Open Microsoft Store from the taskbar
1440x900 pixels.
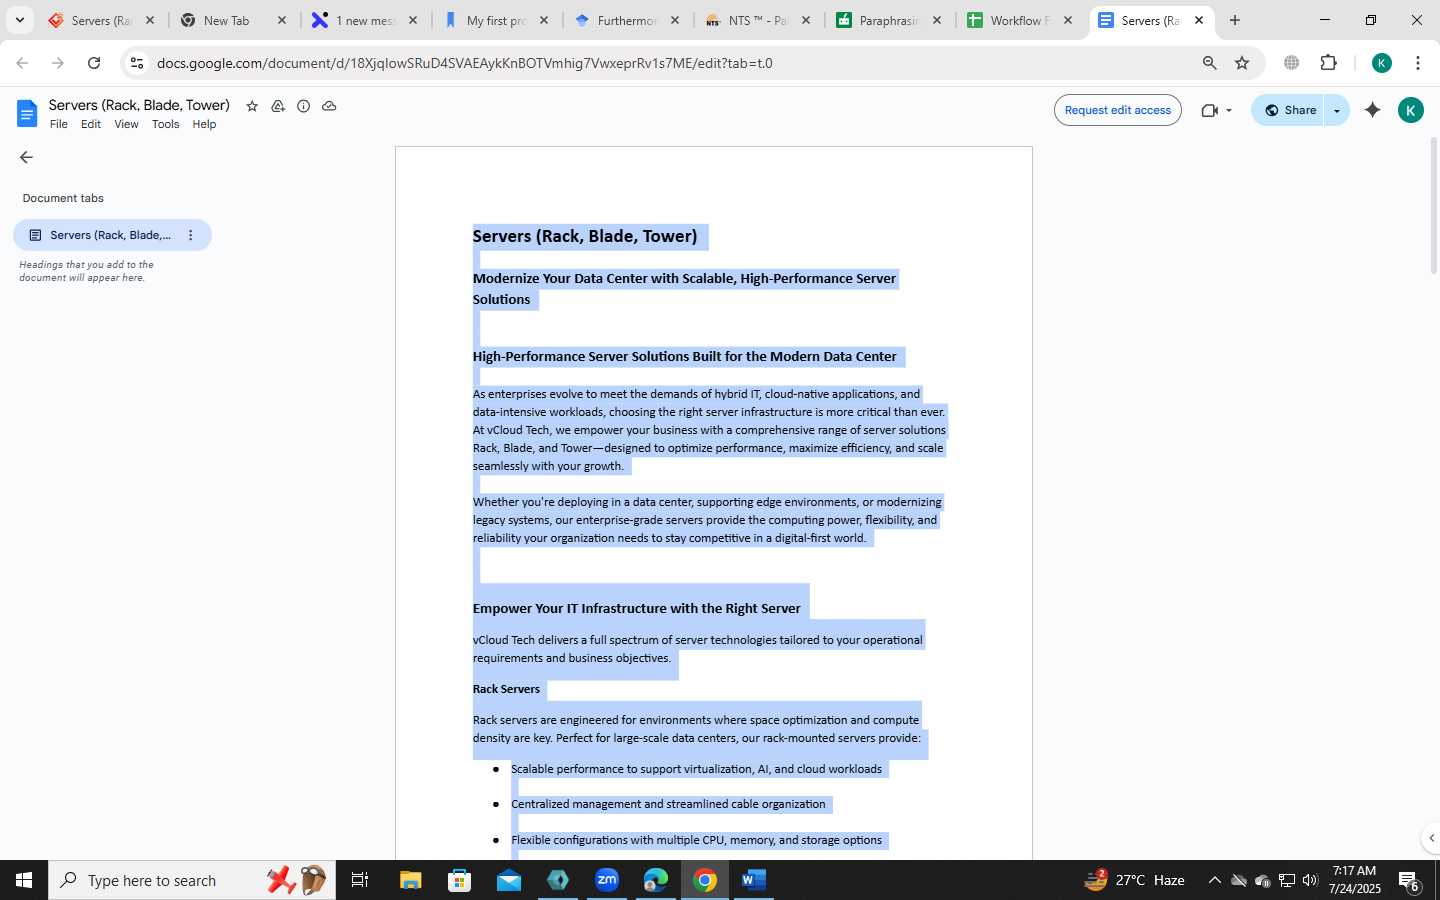pyautogui.click(x=459, y=880)
